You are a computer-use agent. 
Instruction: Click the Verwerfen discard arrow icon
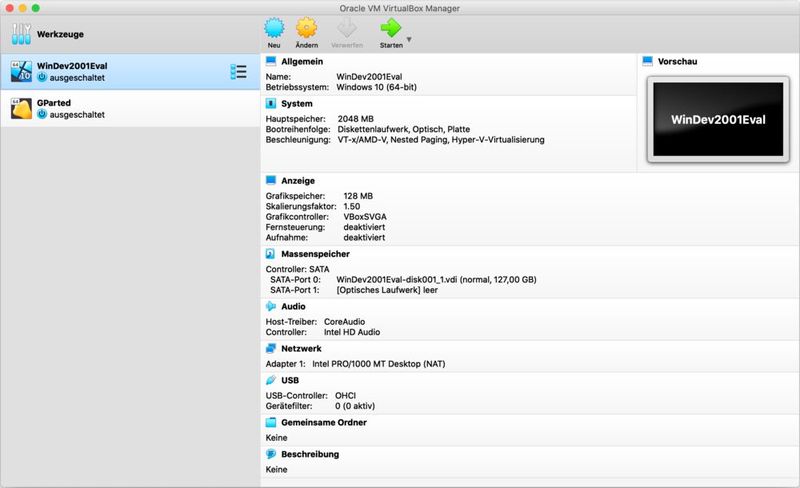pyautogui.click(x=347, y=28)
